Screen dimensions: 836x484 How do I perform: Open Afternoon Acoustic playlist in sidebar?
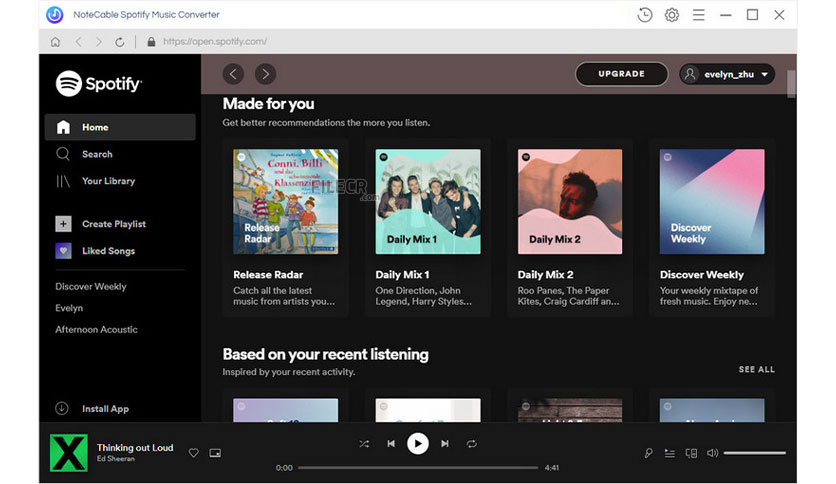97,329
